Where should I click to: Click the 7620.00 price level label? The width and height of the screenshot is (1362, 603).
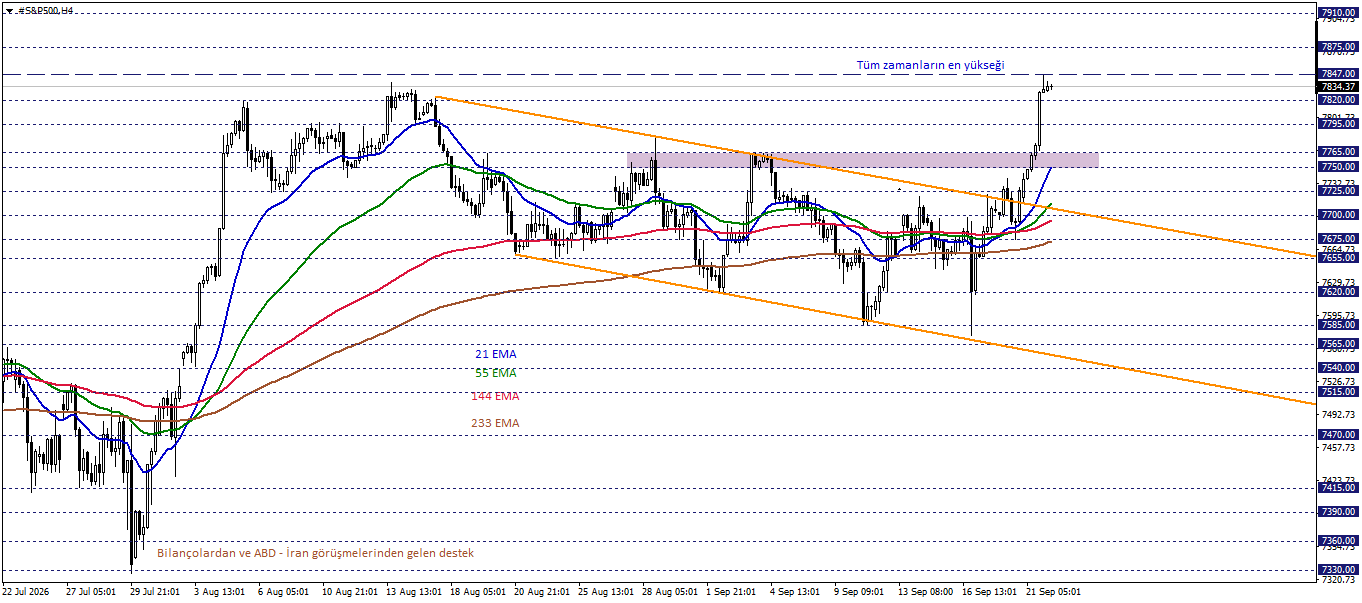[1338, 292]
